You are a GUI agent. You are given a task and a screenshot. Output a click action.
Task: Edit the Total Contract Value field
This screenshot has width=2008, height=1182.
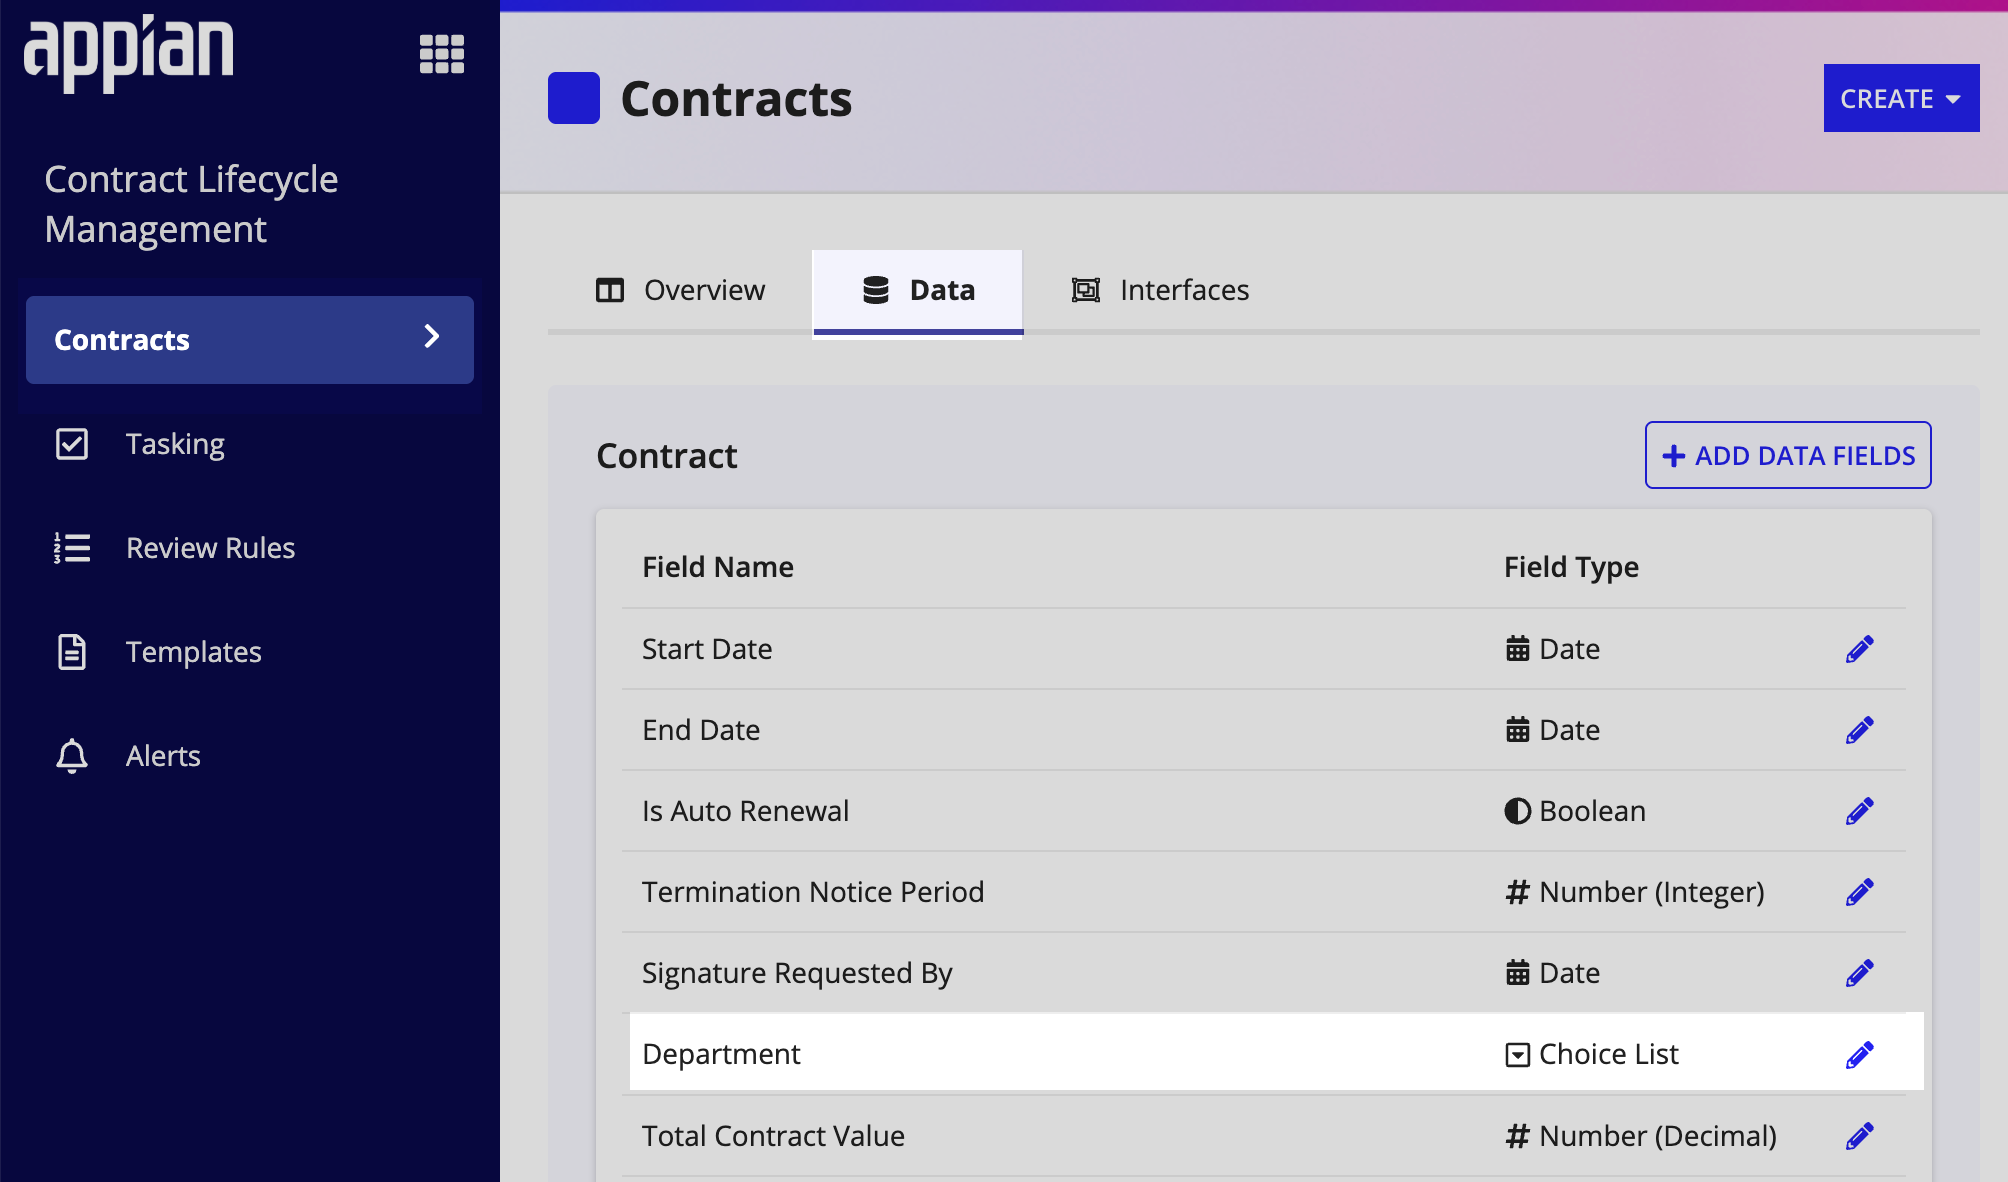1860,1136
